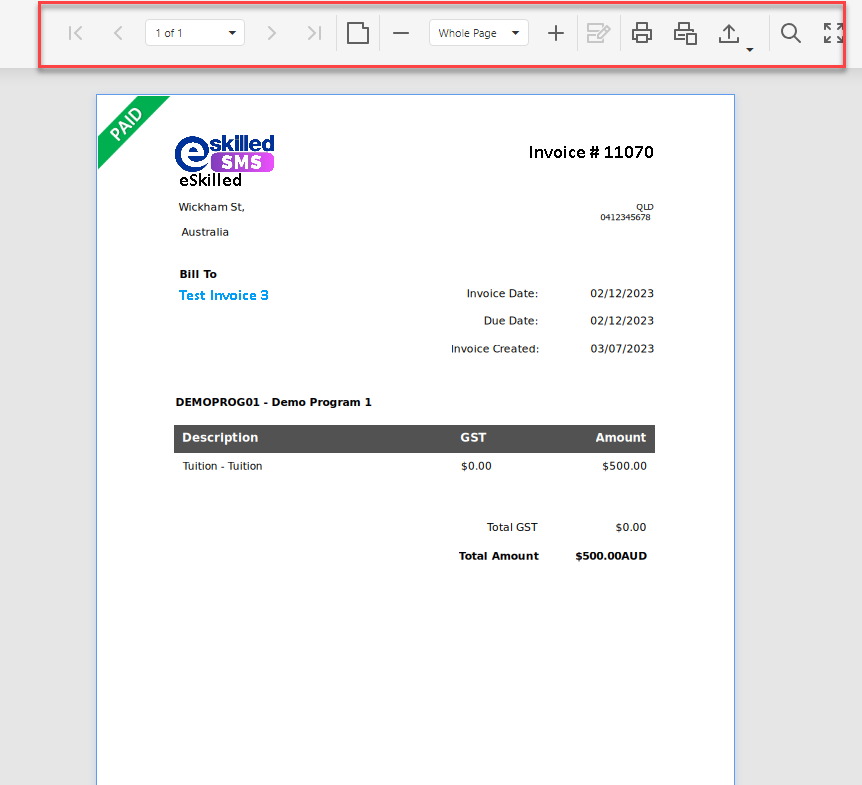Select the phone number '0412345678'
Viewport: 862px width, 785px height.
coord(625,217)
